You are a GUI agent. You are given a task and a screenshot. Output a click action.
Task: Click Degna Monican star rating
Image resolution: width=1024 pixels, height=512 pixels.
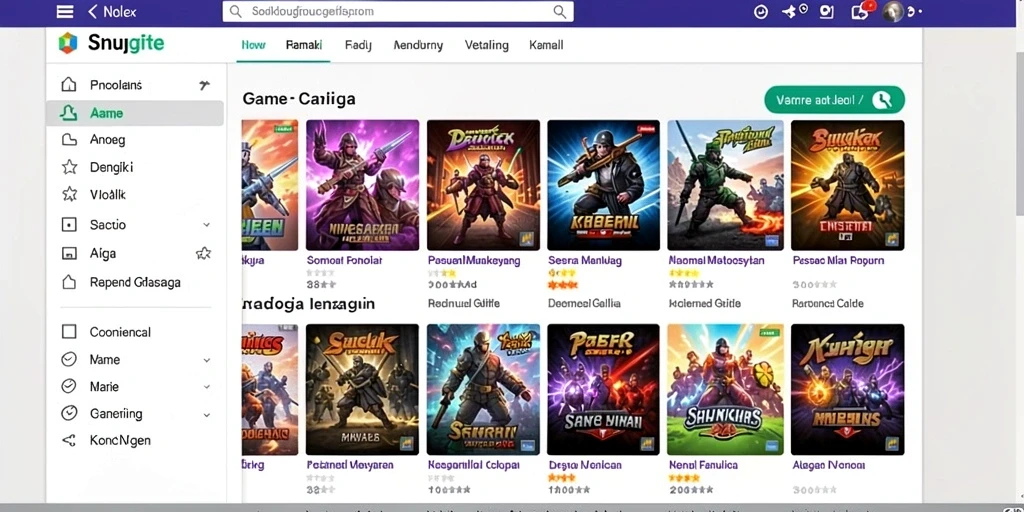[562, 478]
